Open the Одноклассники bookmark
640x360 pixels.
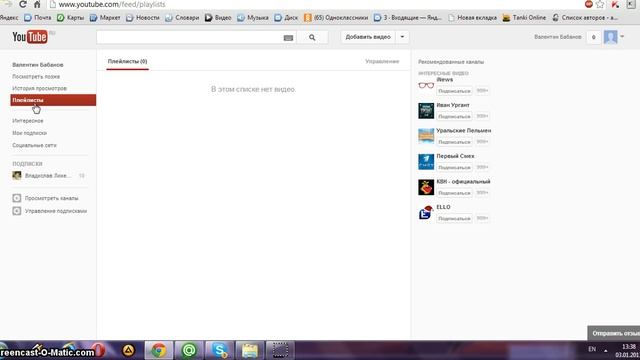coord(336,18)
